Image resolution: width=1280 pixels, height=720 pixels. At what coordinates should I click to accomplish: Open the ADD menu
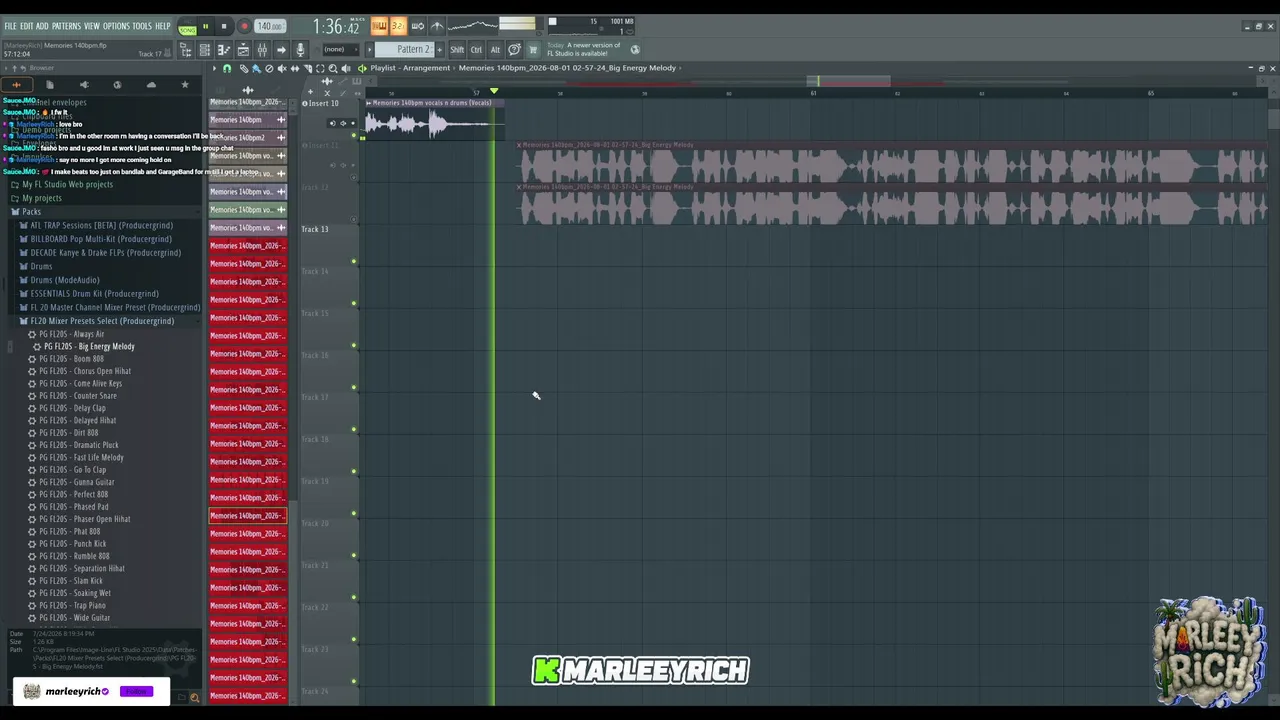pyautogui.click(x=42, y=26)
